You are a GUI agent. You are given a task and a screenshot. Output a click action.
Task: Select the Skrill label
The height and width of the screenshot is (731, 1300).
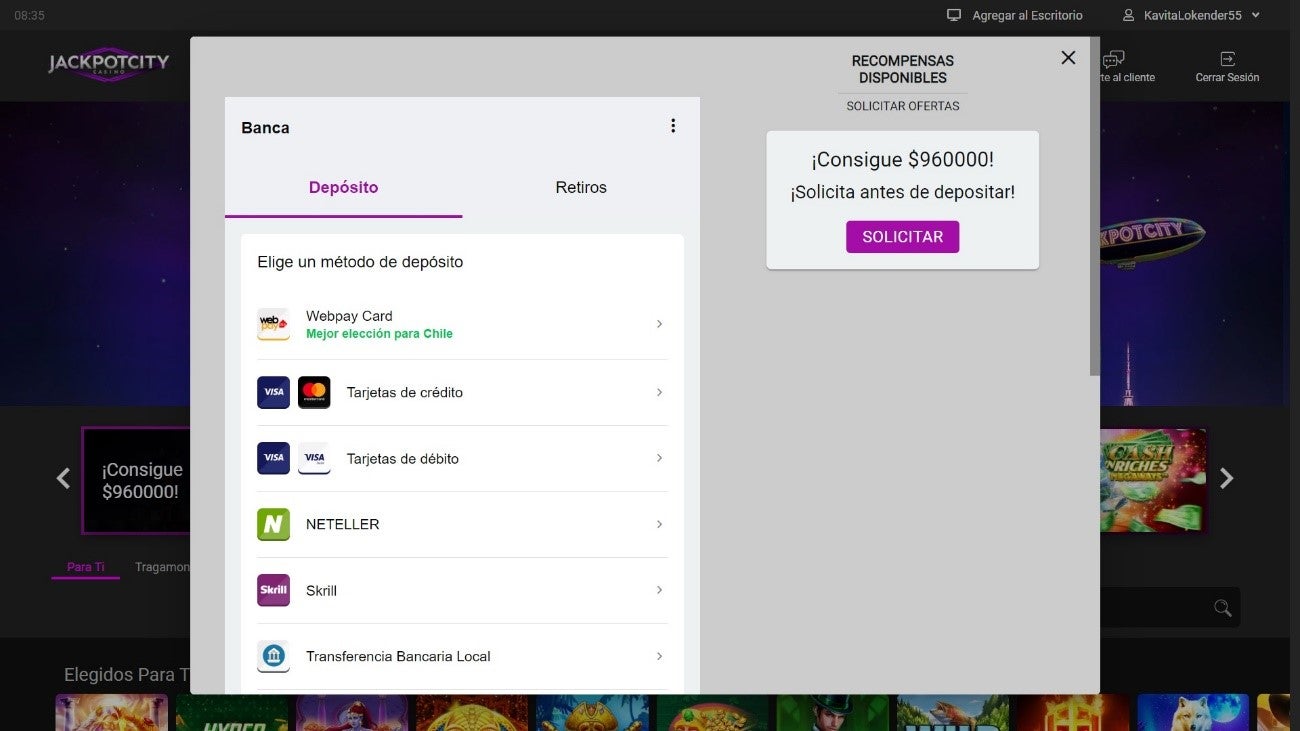pyautogui.click(x=321, y=591)
